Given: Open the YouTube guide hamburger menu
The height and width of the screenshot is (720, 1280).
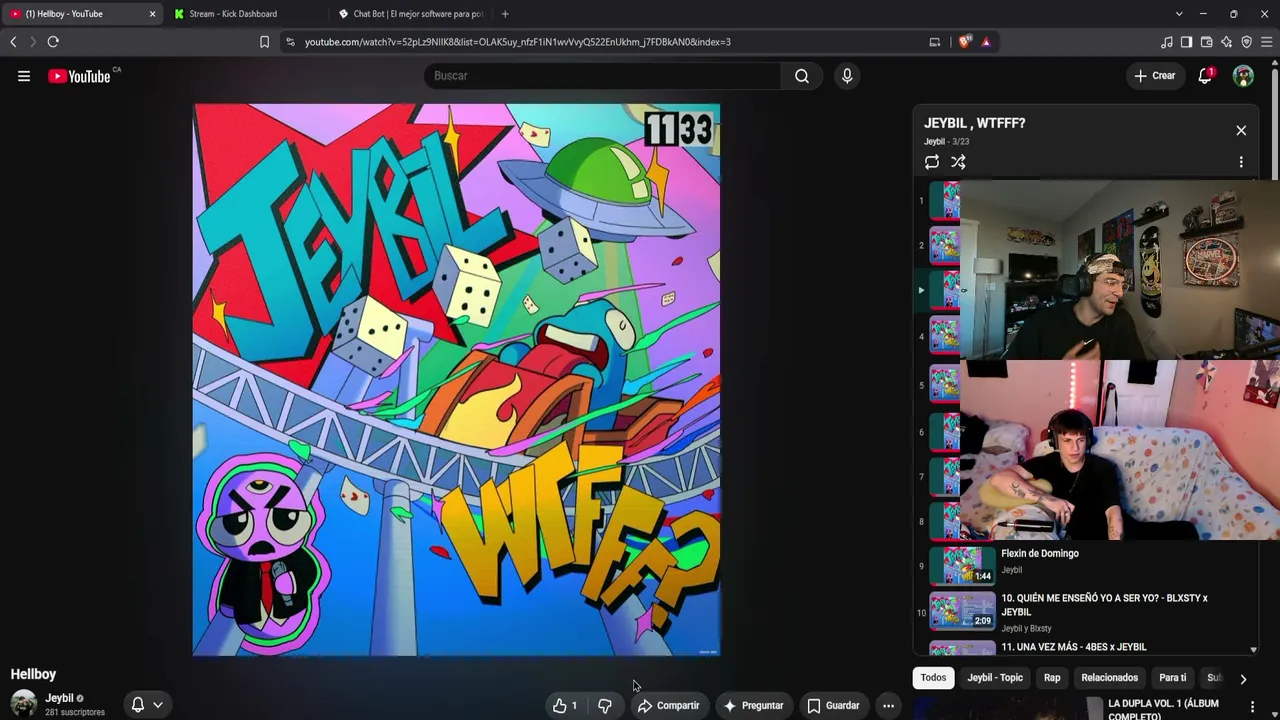Looking at the screenshot, I should (x=24, y=76).
